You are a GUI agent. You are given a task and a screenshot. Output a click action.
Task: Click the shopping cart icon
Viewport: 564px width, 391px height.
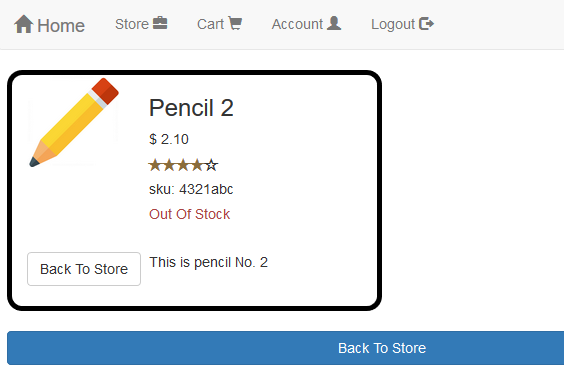(235, 23)
